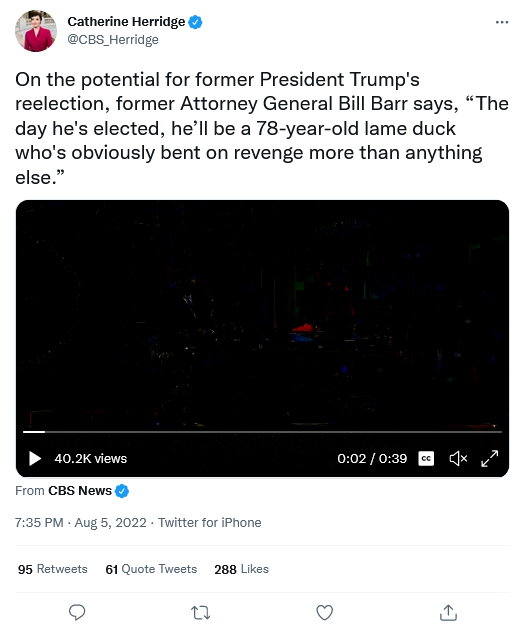Toggle closed captions with CC button
The height and width of the screenshot is (629, 519).
[426, 458]
